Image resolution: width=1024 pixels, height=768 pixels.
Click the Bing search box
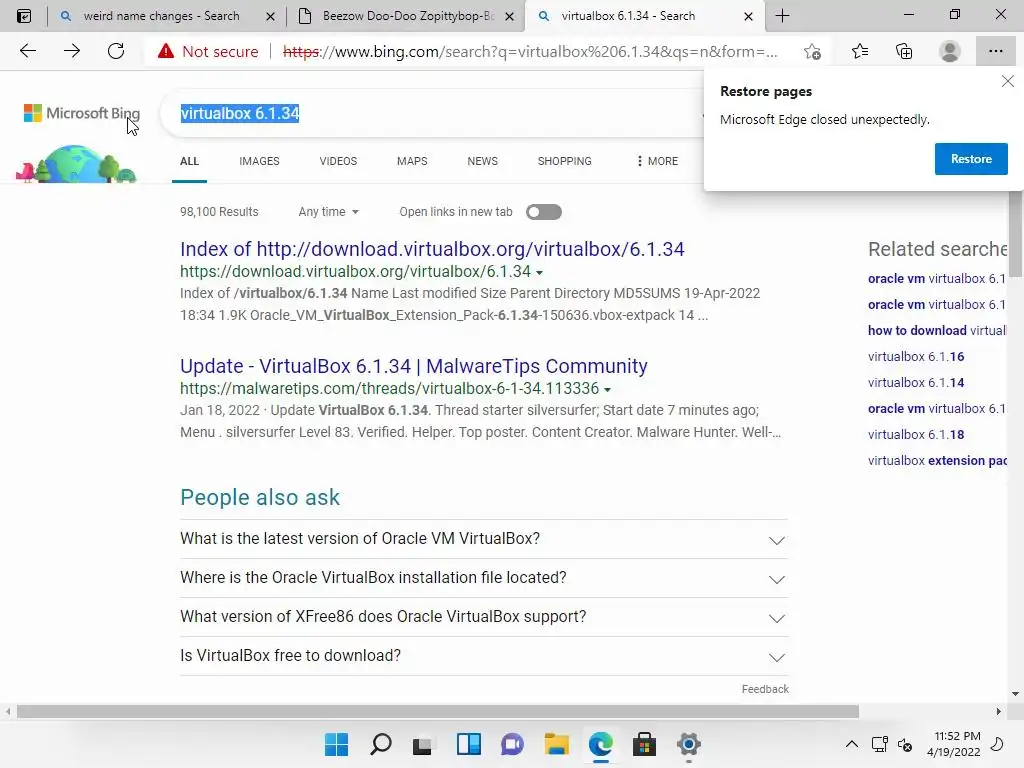(x=431, y=113)
